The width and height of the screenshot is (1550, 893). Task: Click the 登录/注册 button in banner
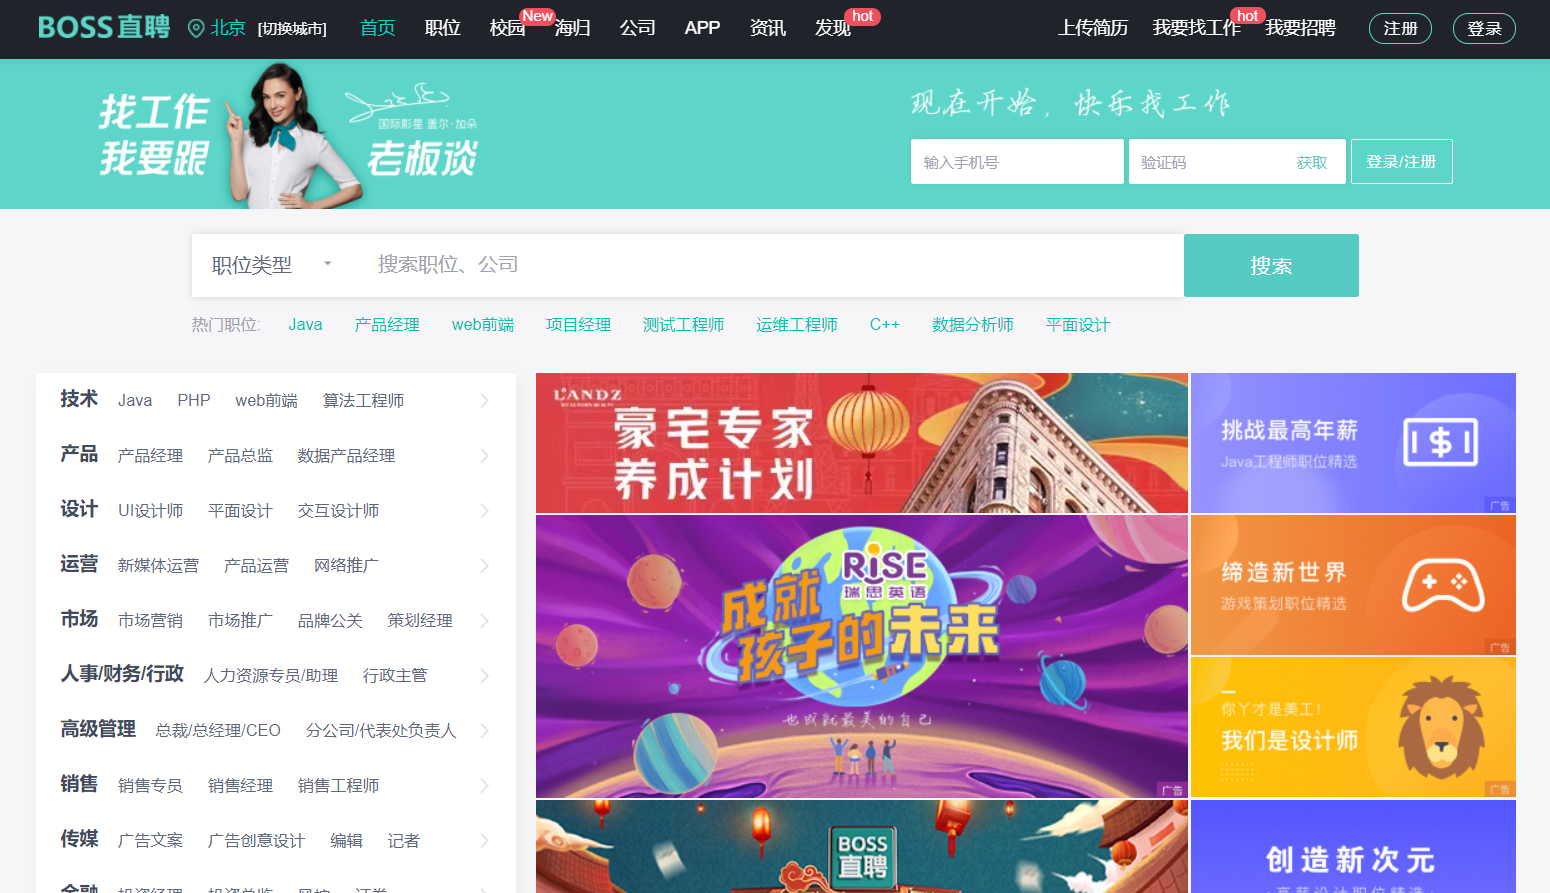click(x=1401, y=161)
